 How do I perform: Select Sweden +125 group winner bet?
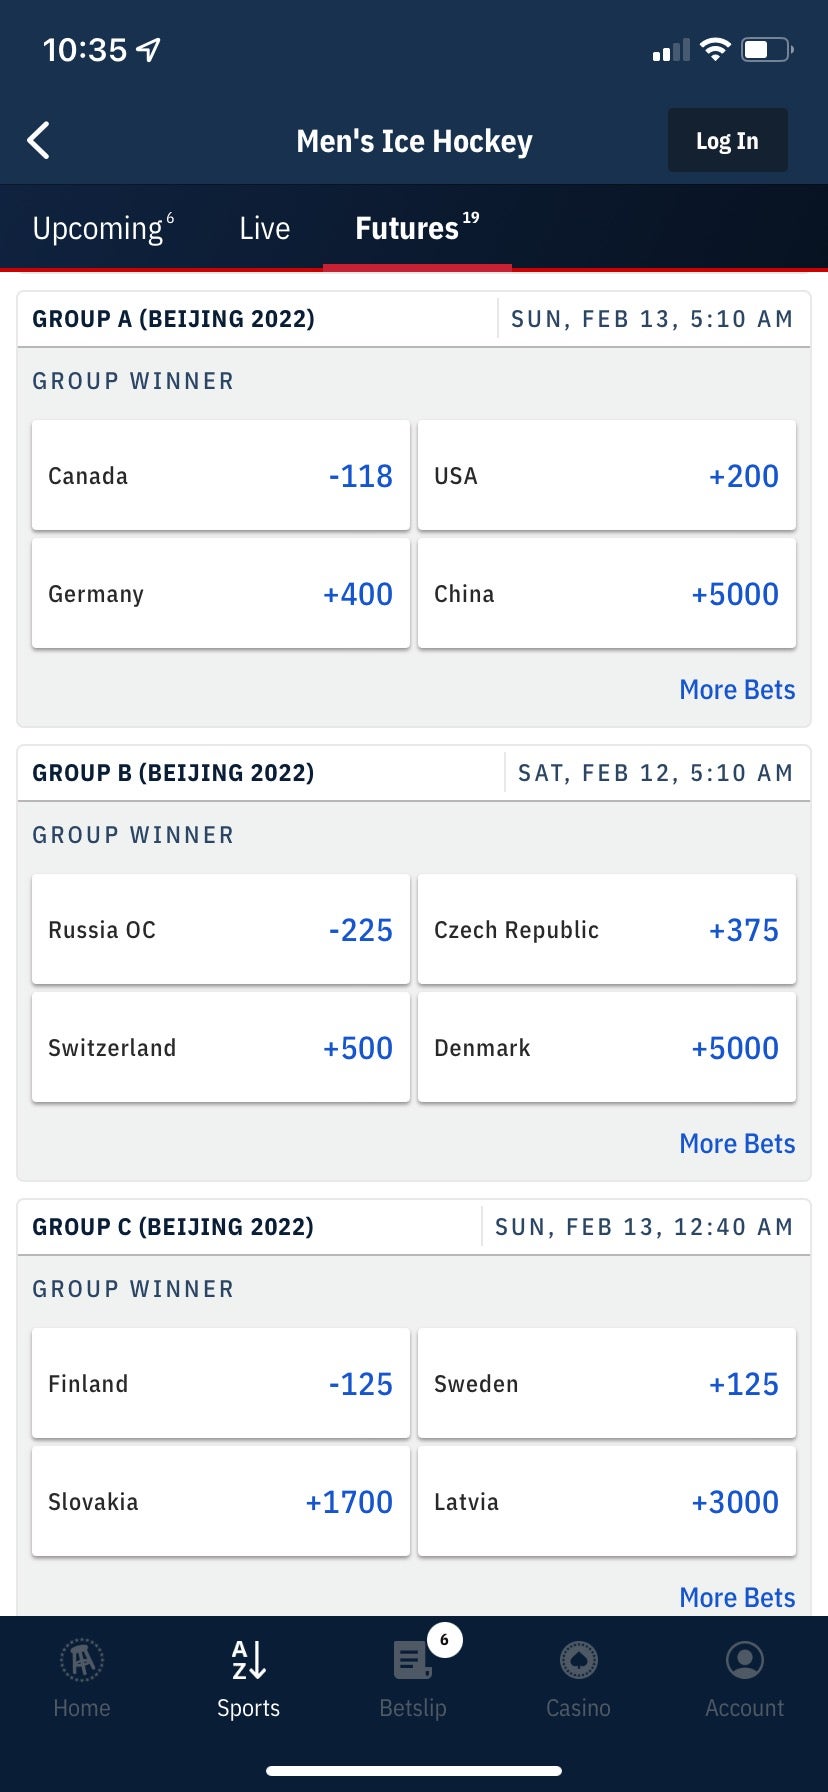click(606, 1384)
